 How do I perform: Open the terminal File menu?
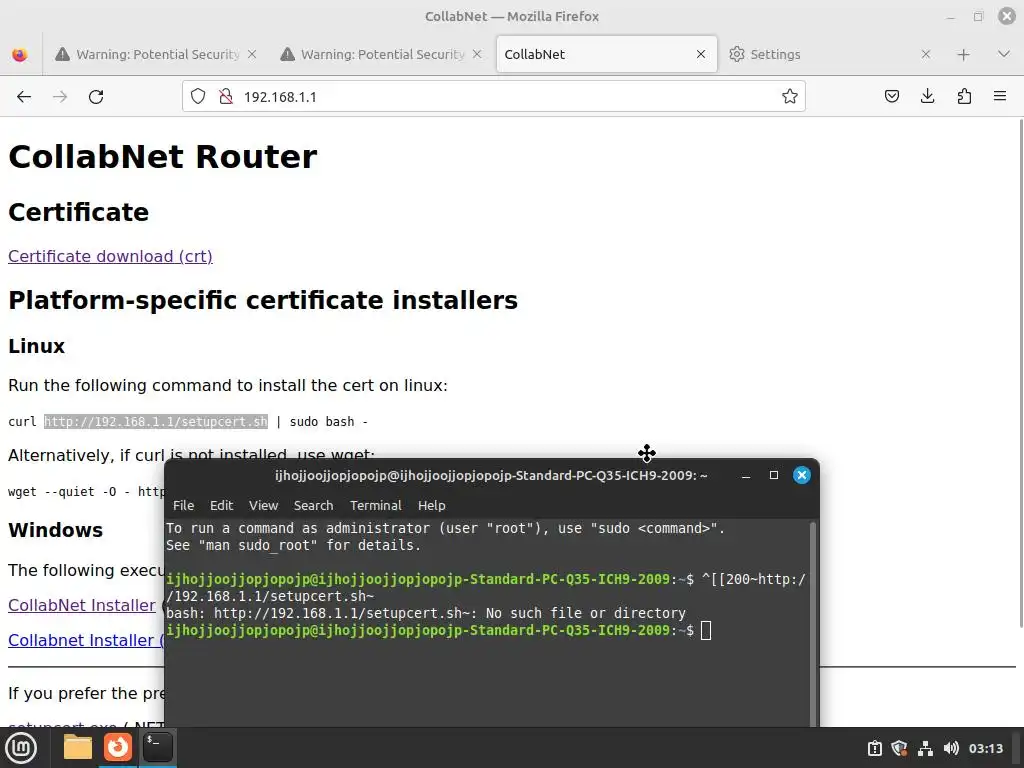coord(184,505)
